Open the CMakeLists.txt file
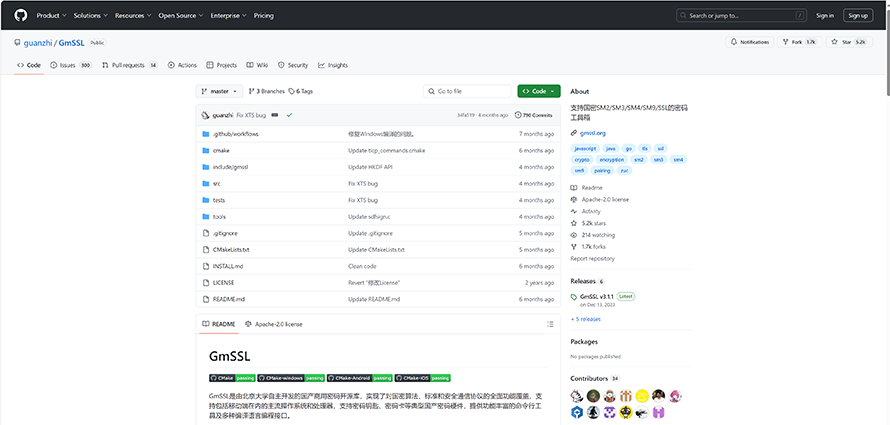Viewport: 890px width, 425px height. pos(231,250)
